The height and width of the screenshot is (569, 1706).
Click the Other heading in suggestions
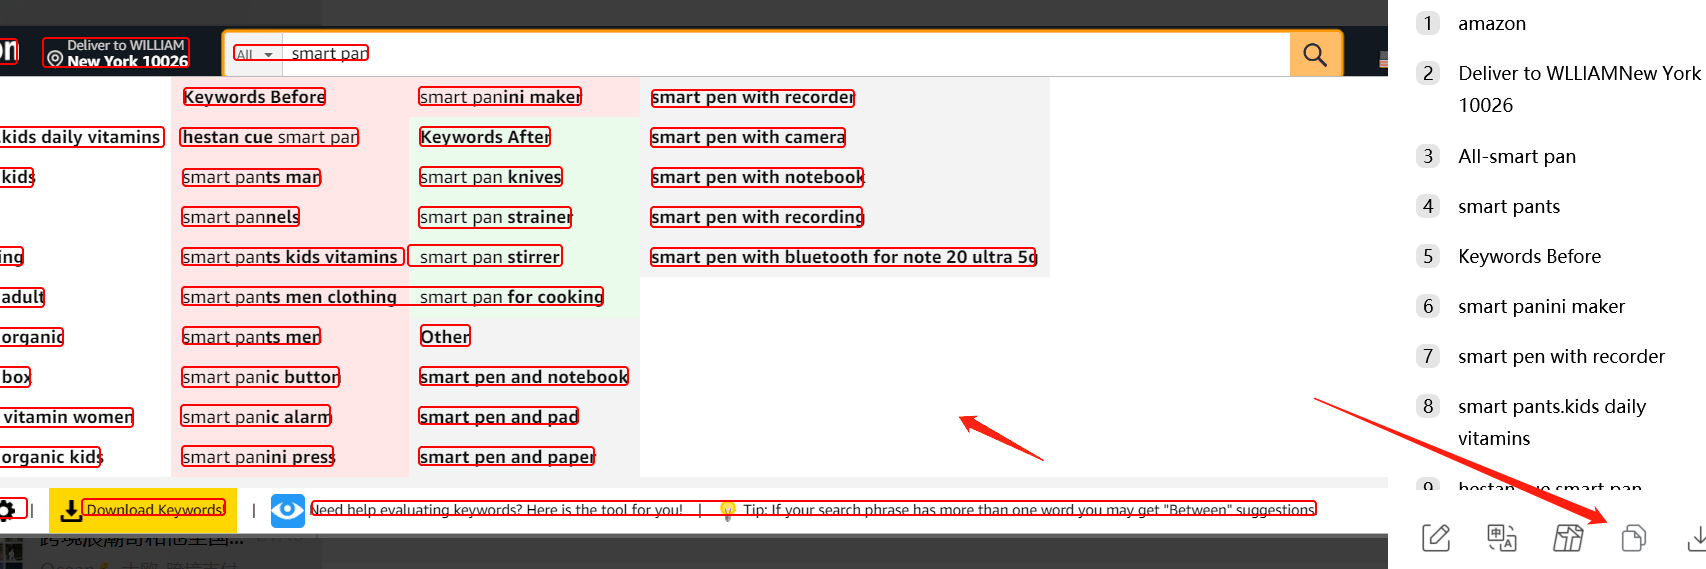coord(445,337)
